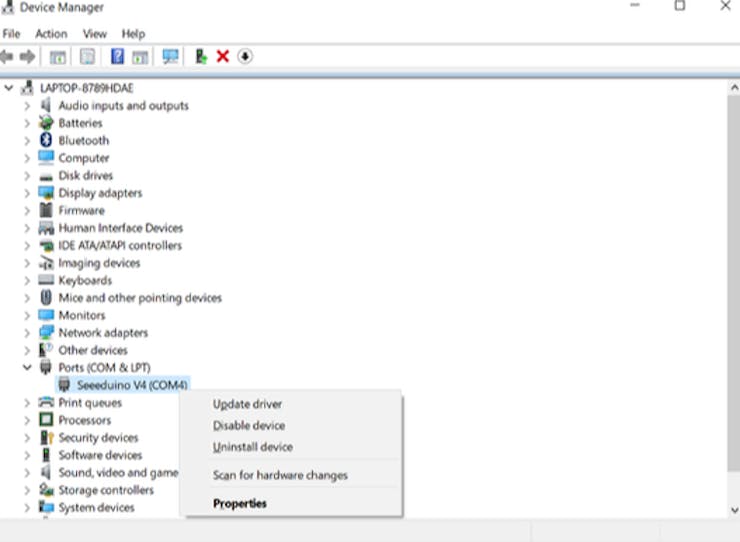740x542 pixels.
Task: Select the Seeeduino V4 (COM4) entry
Action: point(132,385)
